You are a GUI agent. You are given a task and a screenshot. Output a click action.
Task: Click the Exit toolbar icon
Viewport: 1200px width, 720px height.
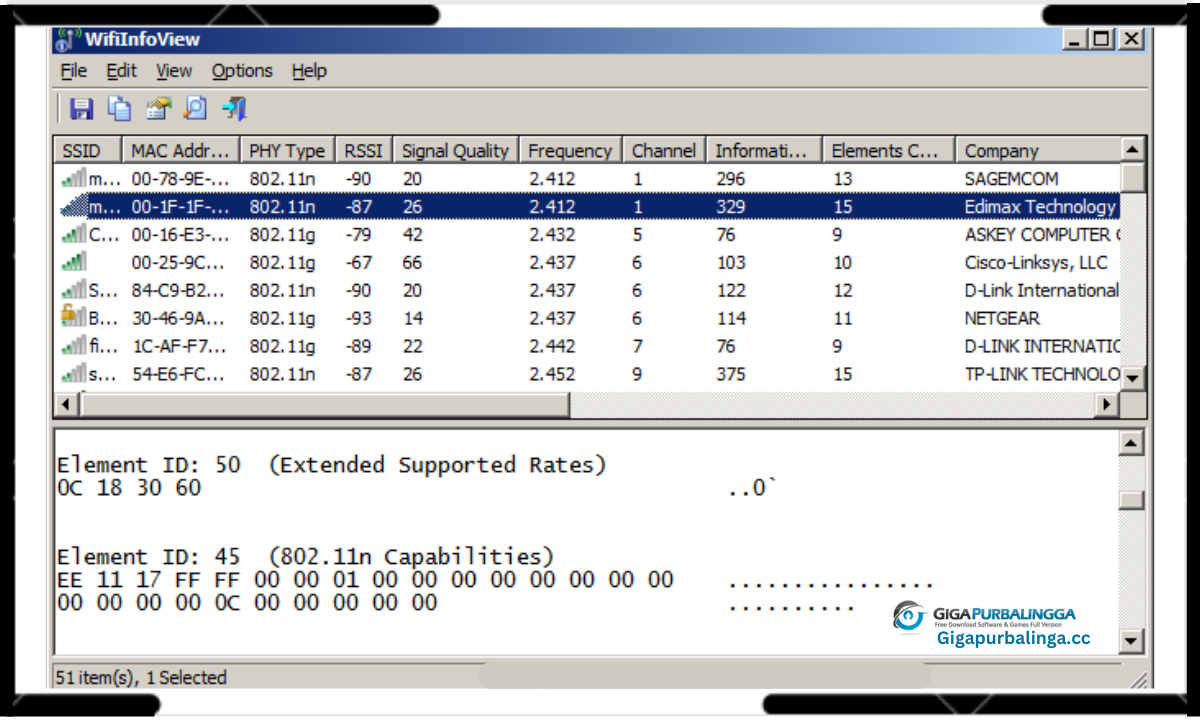coord(234,108)
